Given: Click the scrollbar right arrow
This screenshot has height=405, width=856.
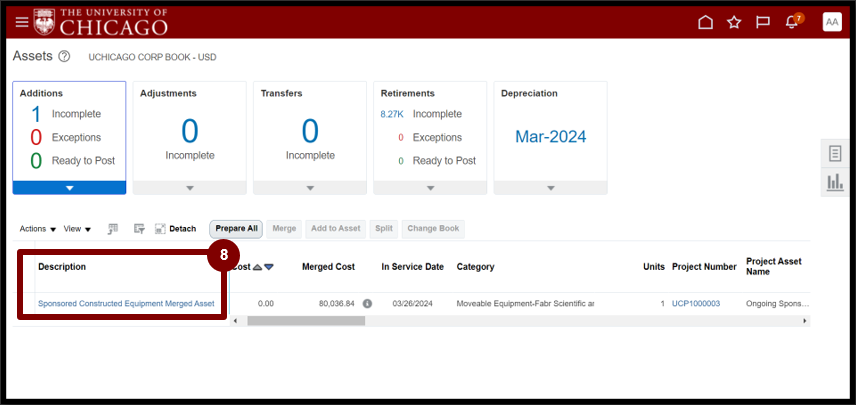Looking at the screenshot, I should pyautogui.click(x=804, y=321).
